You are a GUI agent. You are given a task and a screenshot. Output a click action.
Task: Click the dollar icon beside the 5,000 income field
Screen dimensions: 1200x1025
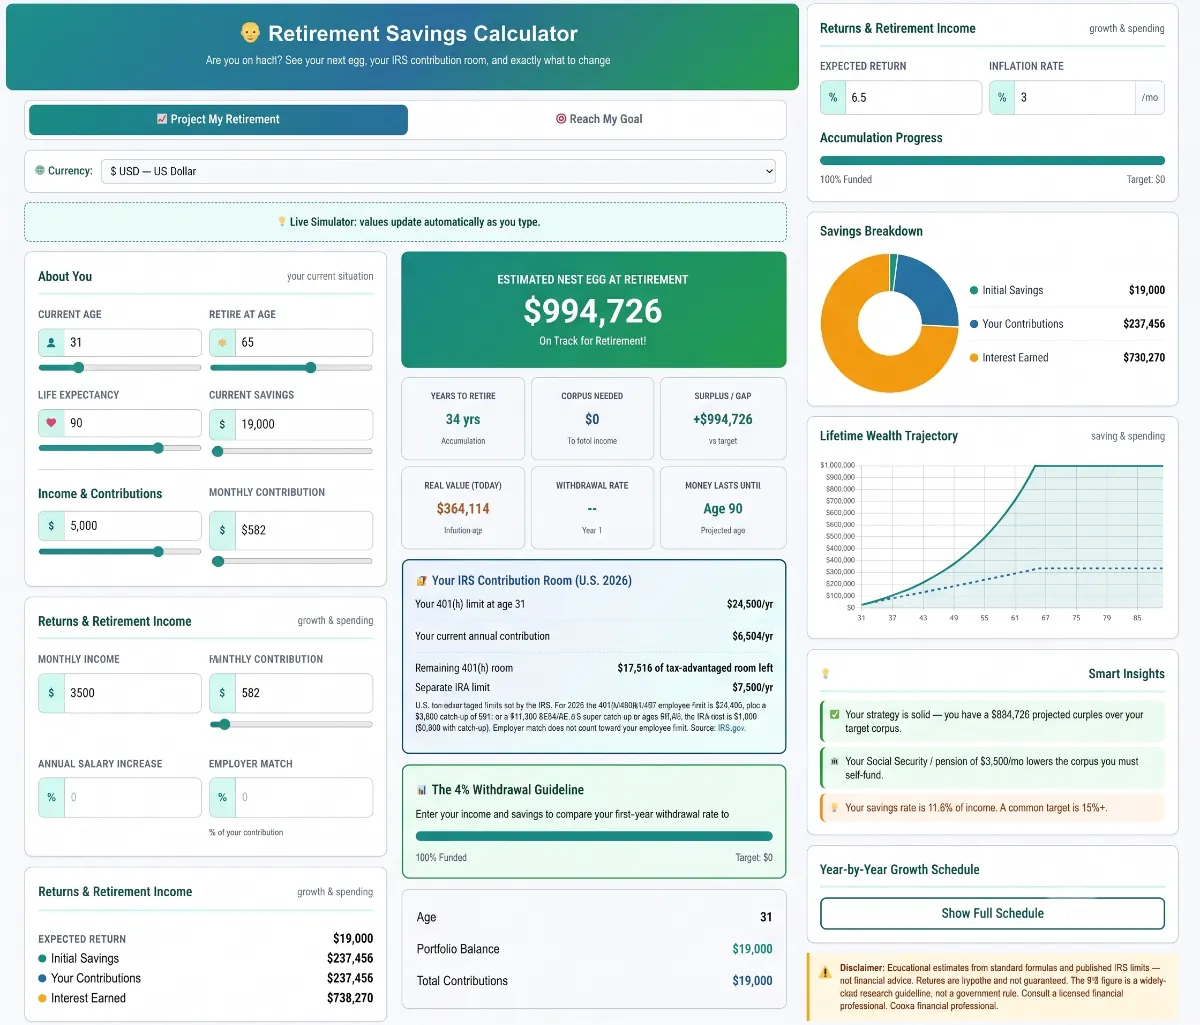coord(51,525)
